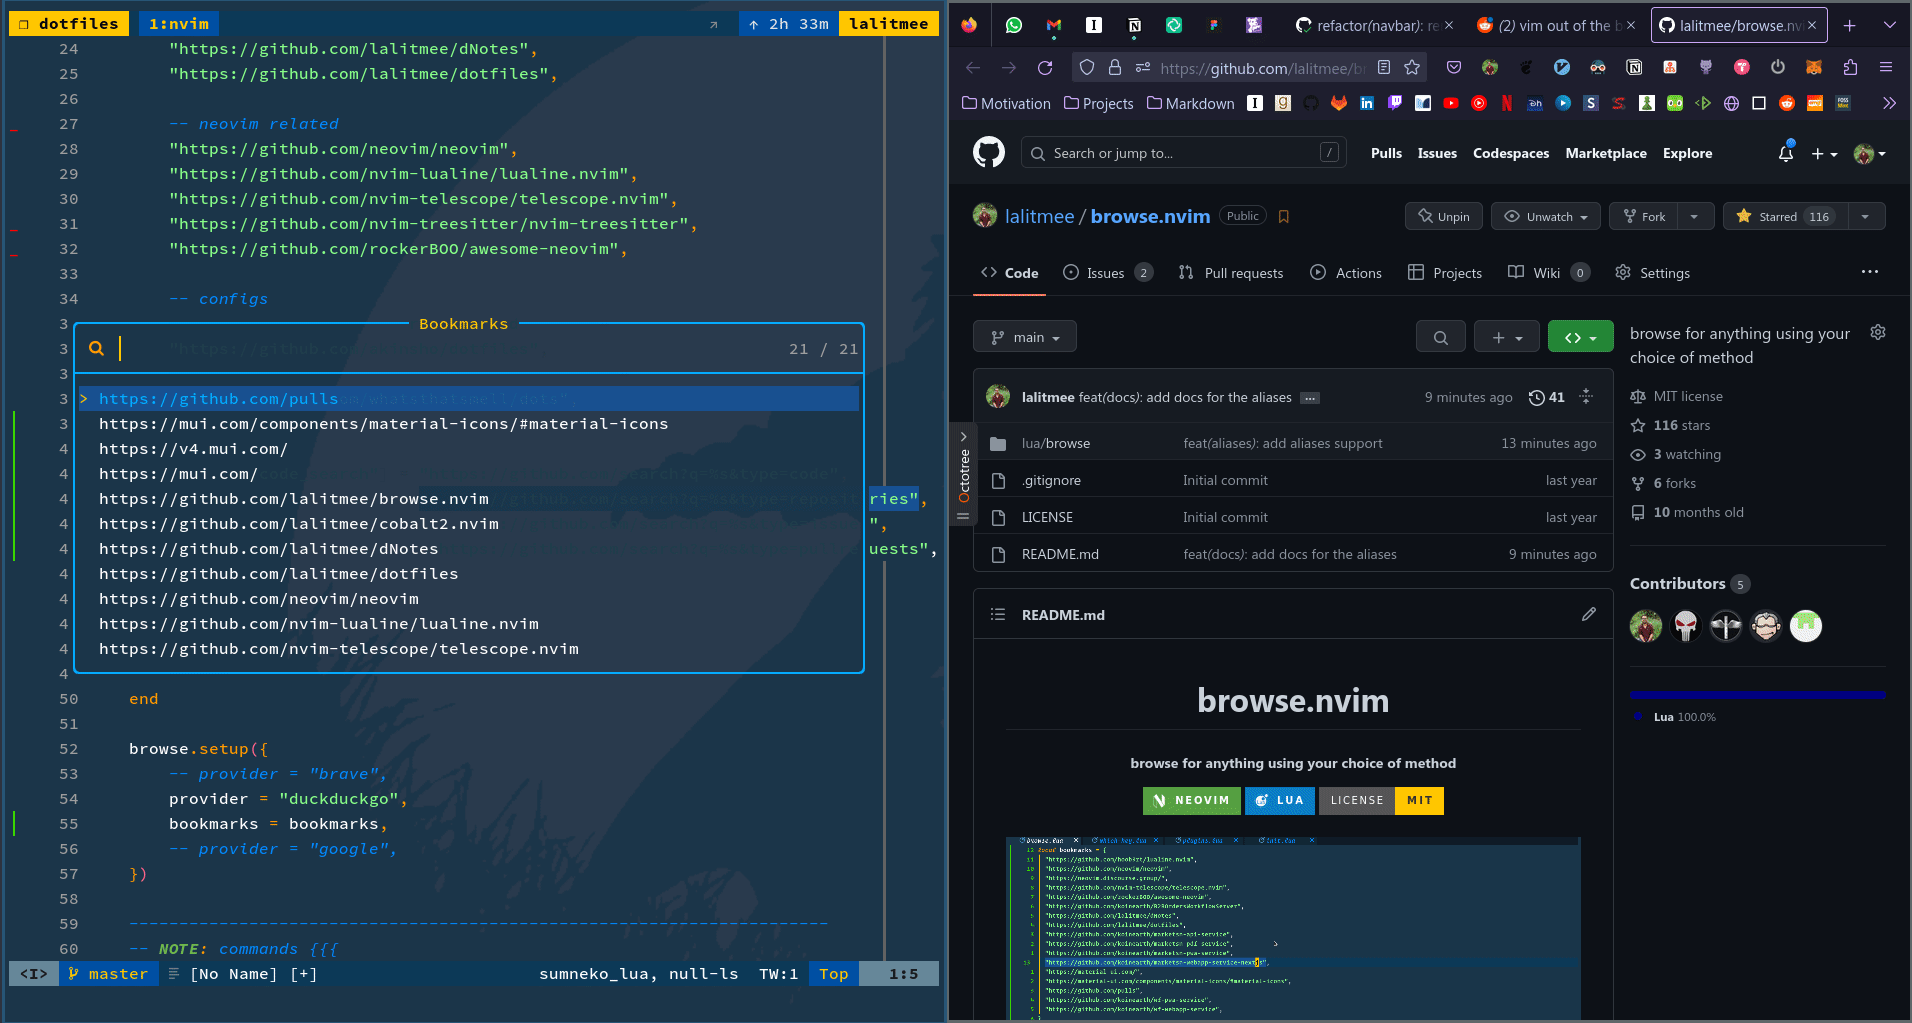Image resolution: width=1912 pixels, height=1023 pixels.
Task: Unpin the browse.nvim repository
Action: click(x=1444, y=216)
